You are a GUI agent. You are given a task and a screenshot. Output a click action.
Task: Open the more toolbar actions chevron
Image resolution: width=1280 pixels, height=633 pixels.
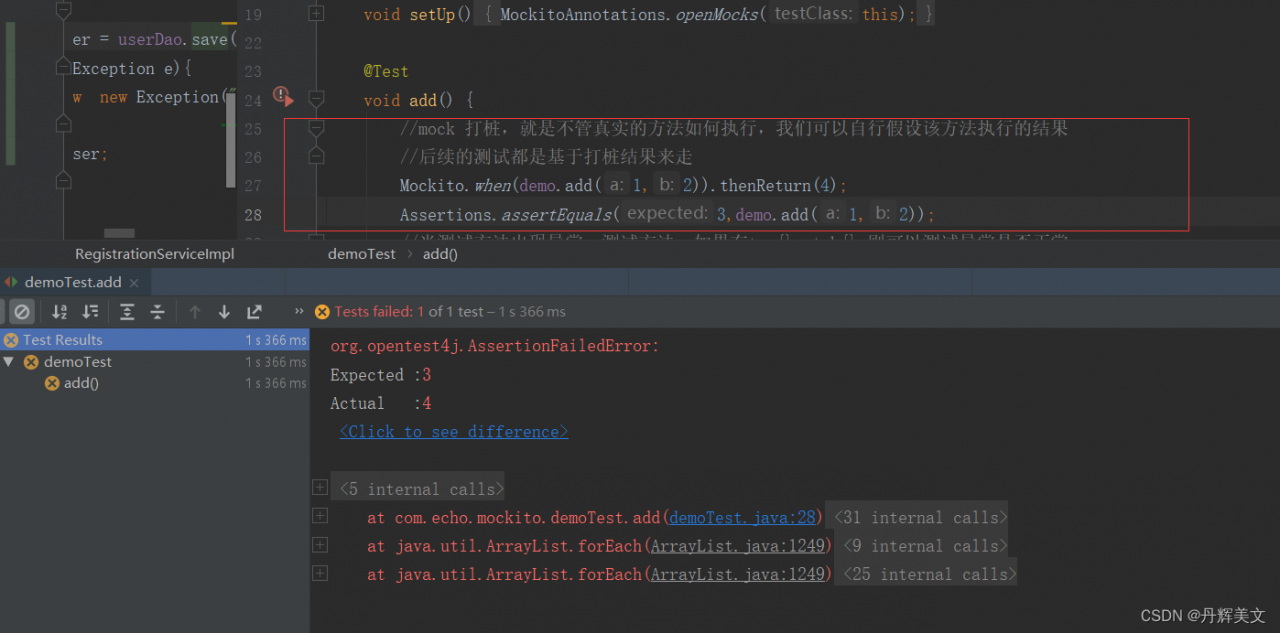coord(298,312)
